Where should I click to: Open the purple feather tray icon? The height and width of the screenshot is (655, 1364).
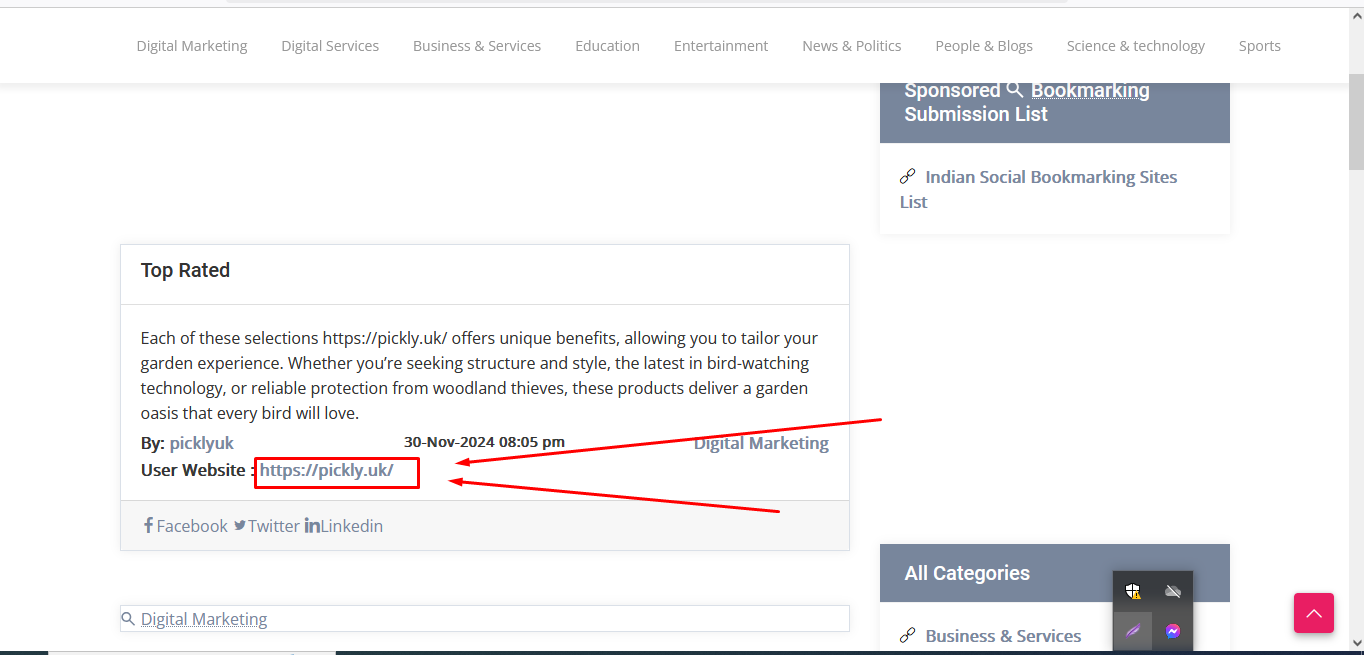(x=1133, y=631)
